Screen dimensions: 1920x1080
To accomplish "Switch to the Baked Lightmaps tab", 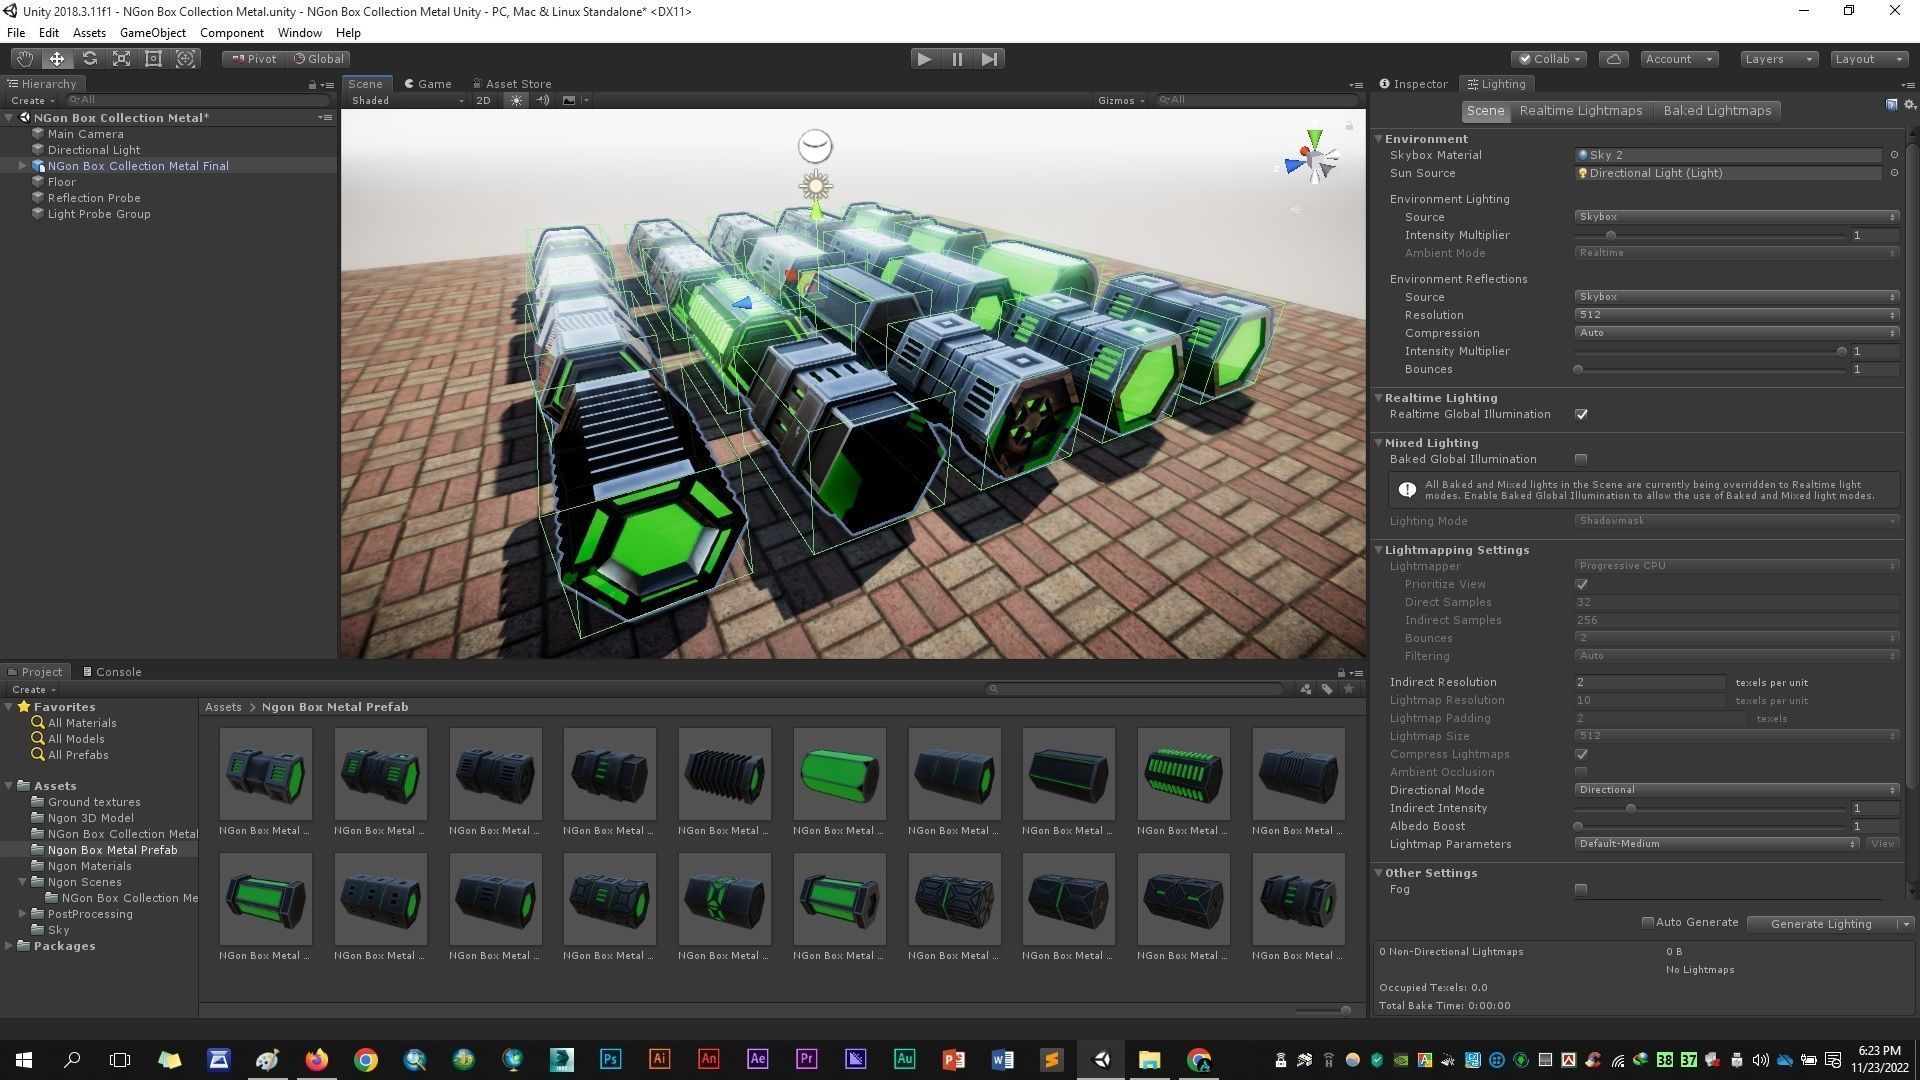I will [1716, 111].
